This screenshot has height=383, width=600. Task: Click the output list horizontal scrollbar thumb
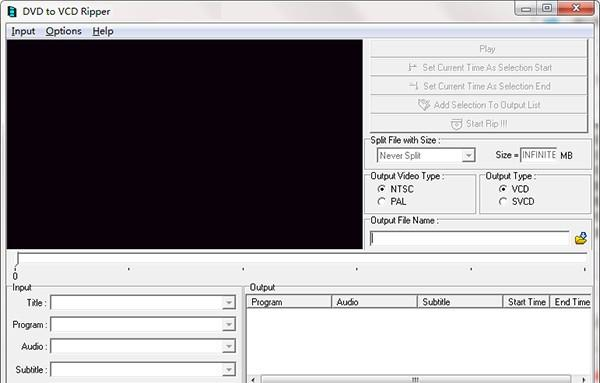416,379
